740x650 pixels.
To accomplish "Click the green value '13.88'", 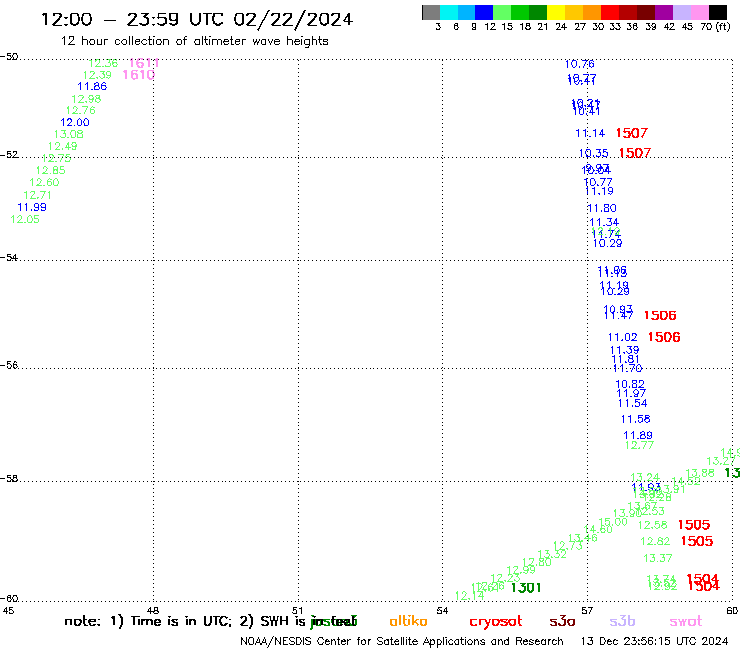I will pyautogui.click(x=700, y=473).
